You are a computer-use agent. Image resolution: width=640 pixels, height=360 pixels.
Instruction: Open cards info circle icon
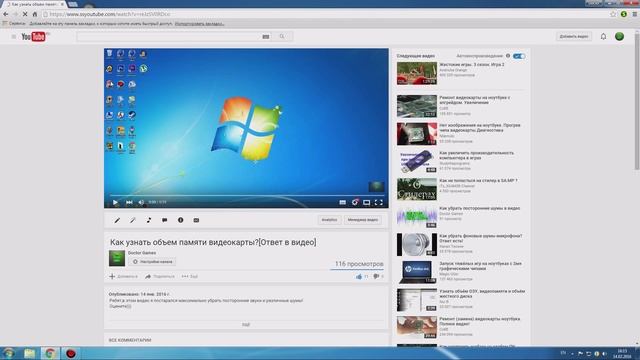(180, 220)
